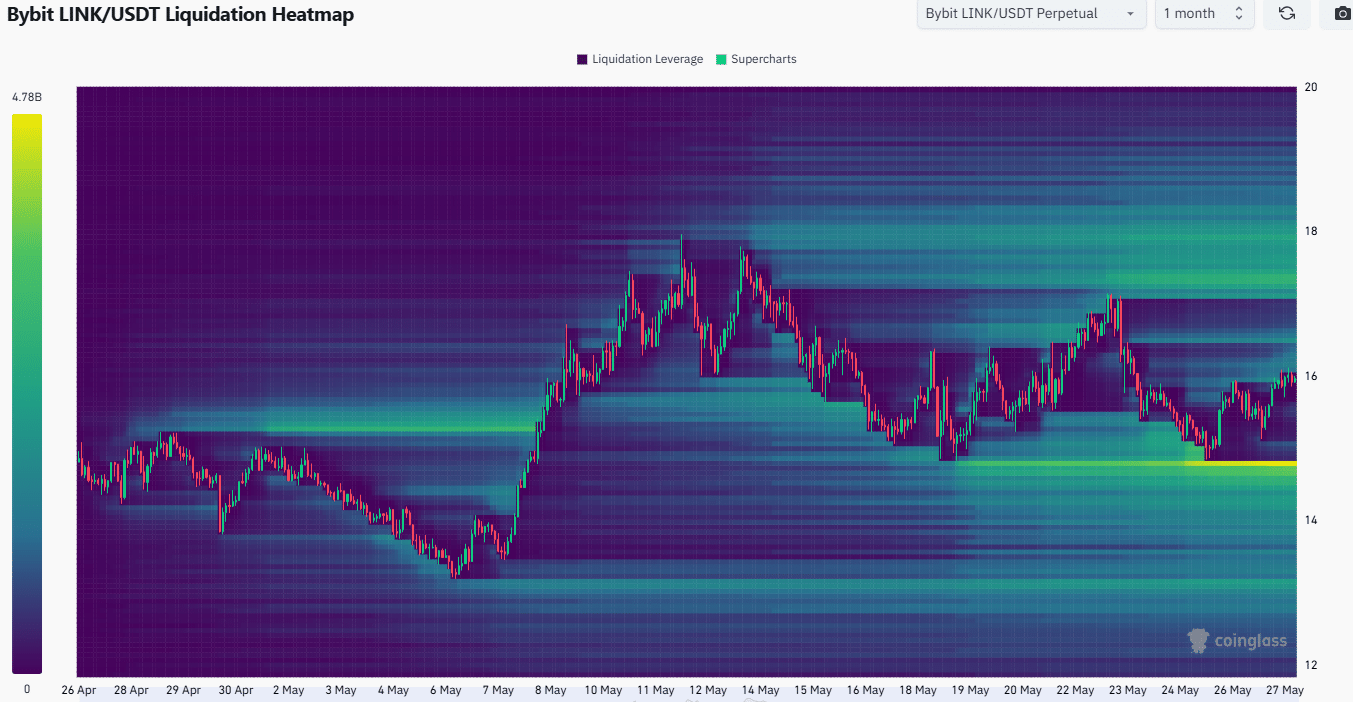Click the refresh chart icon

tap(1287, 14)
